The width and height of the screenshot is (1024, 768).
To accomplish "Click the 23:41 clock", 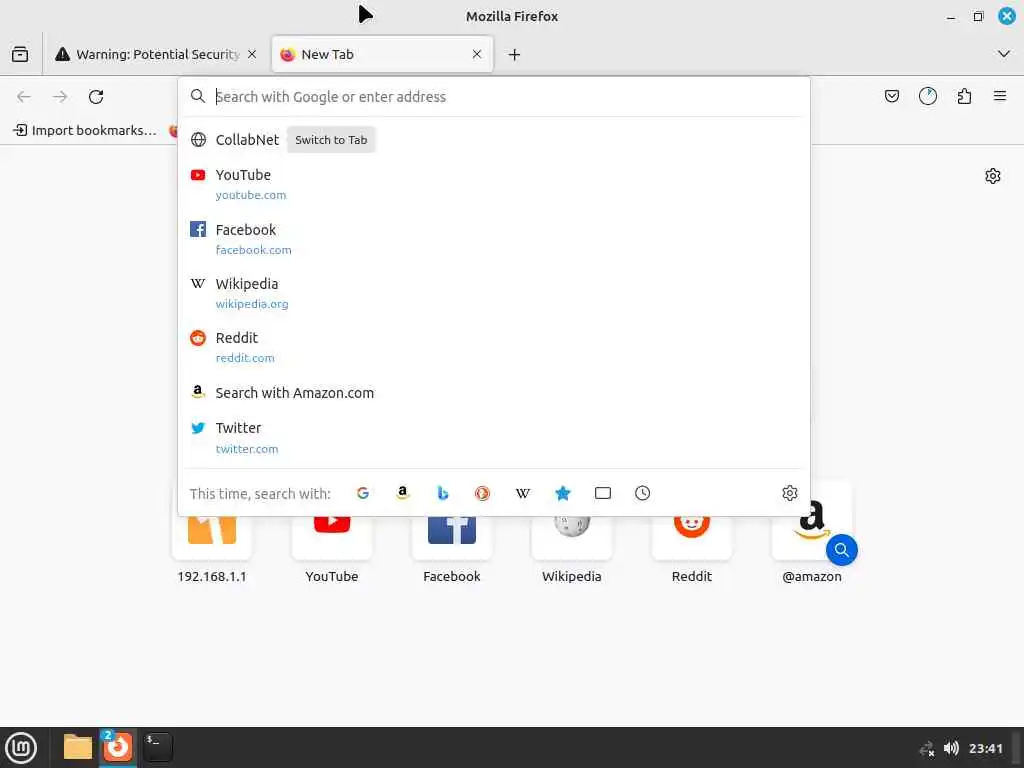I will pos(985,748).
